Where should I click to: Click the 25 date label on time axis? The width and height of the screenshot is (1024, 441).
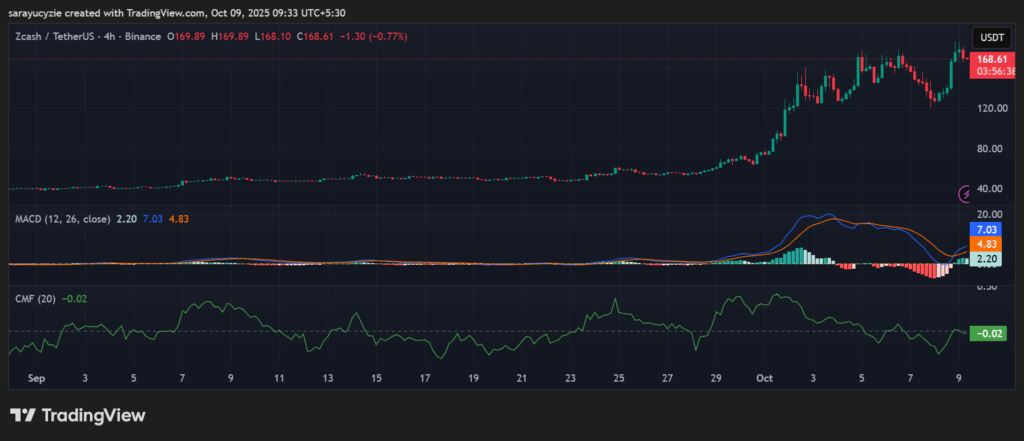619,380
